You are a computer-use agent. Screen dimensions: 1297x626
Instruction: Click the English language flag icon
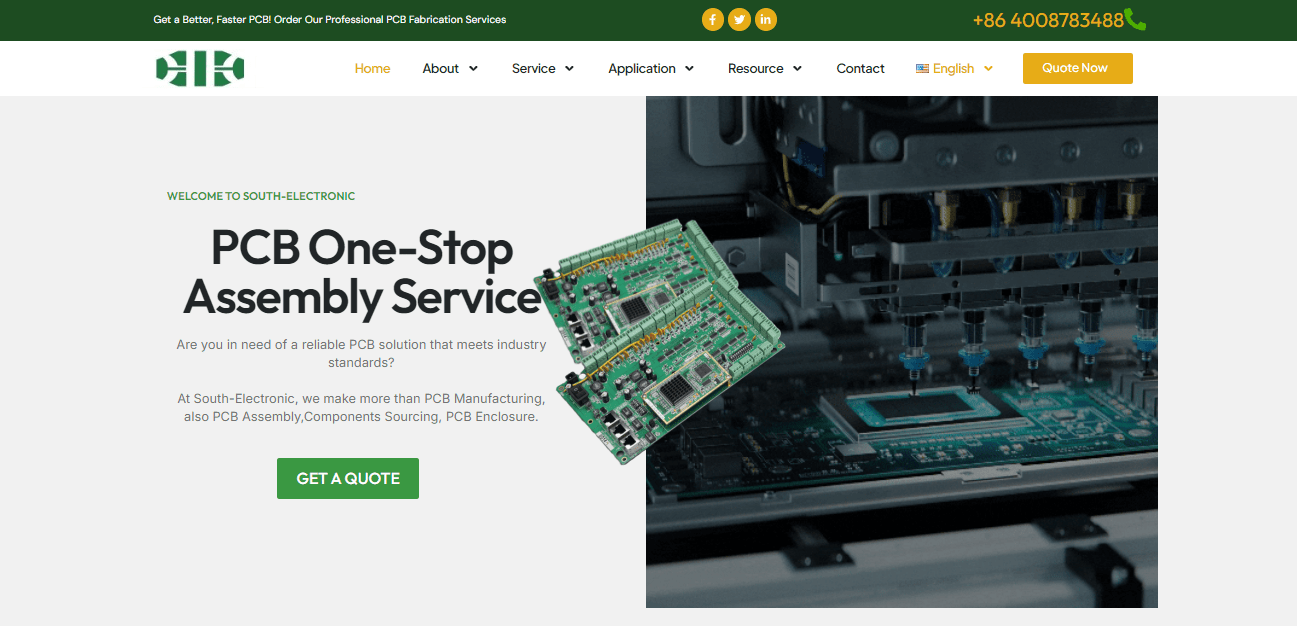coord(922,68)
